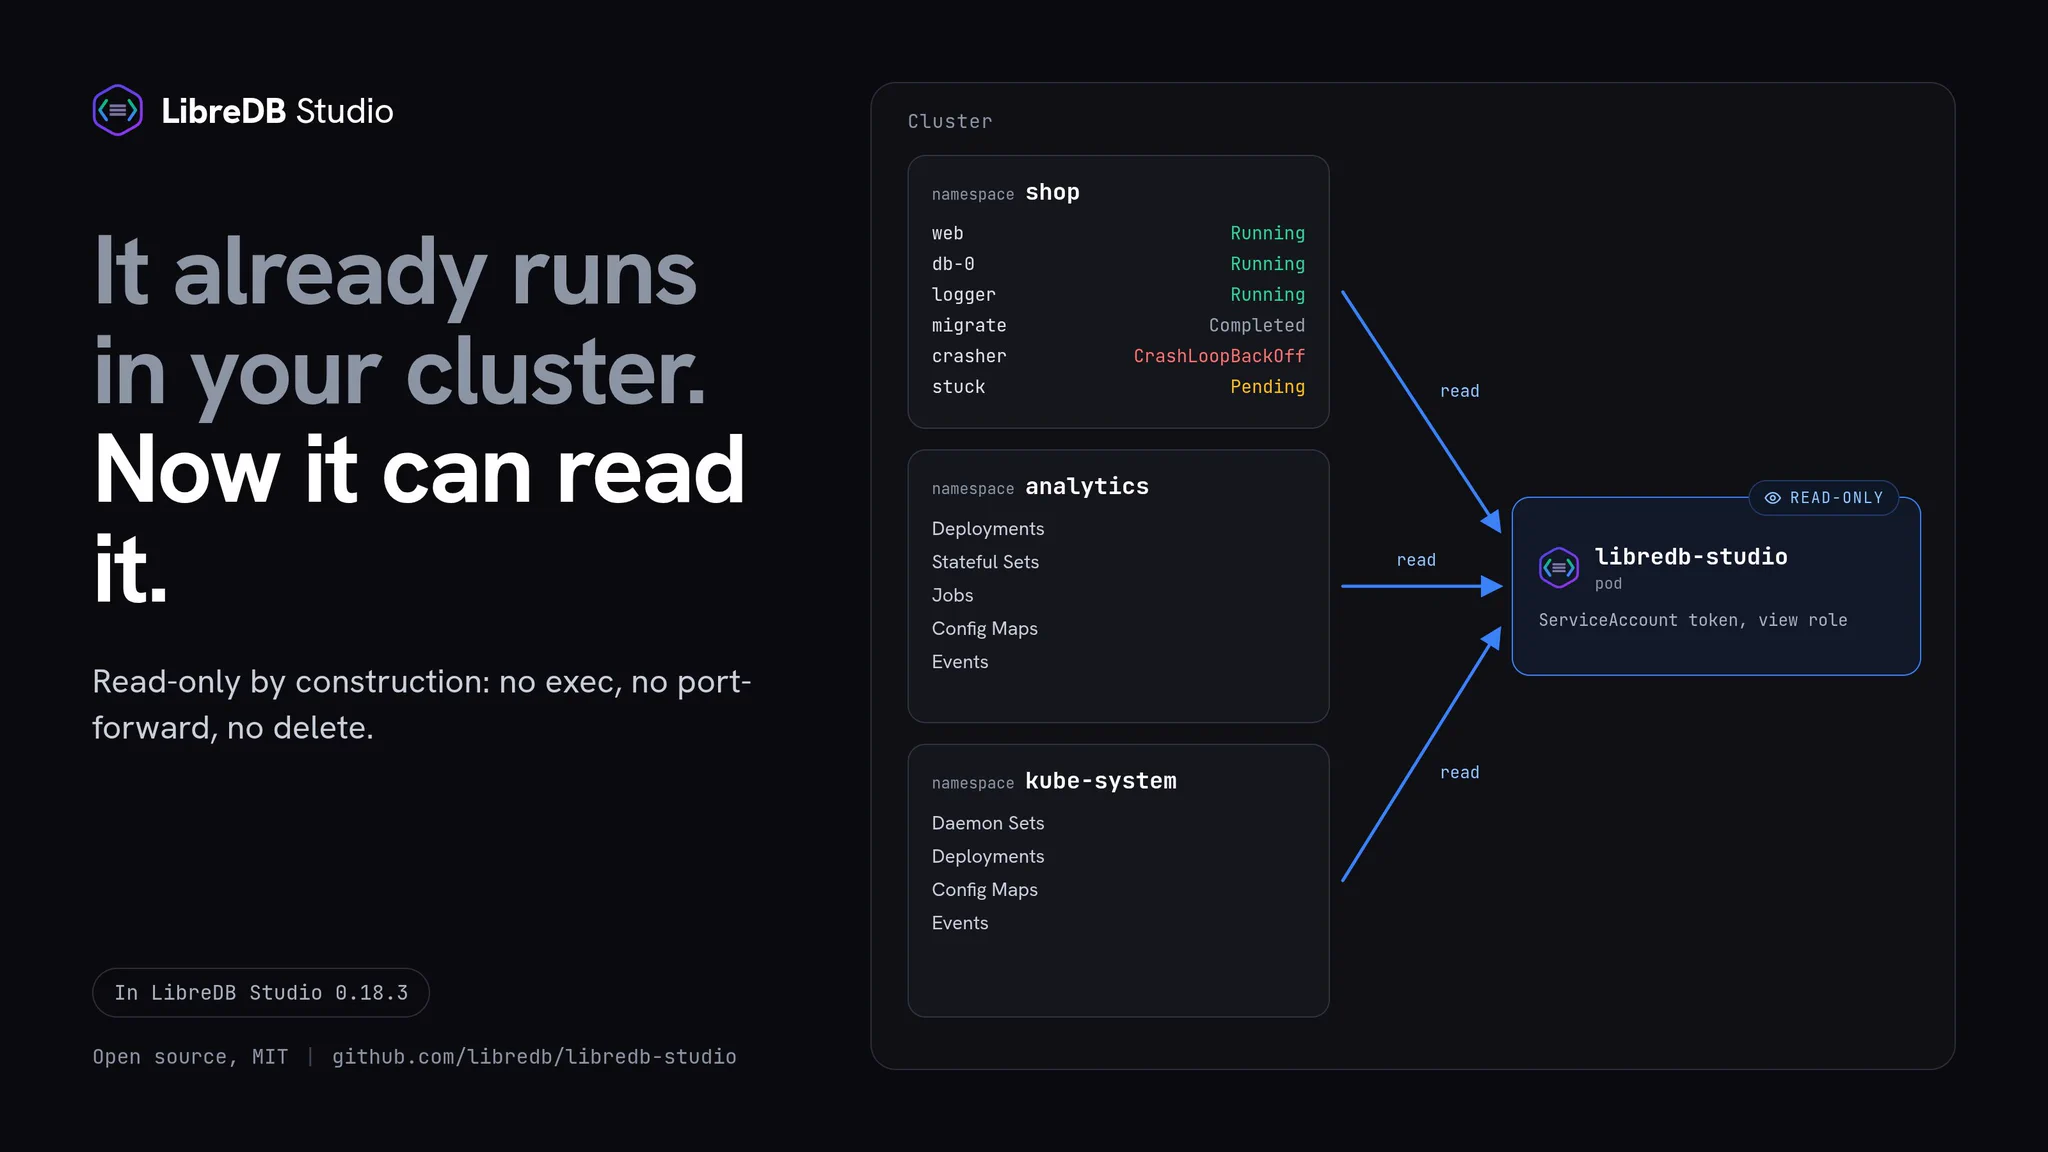Select the 'analytics' namespace heading
2048x1152 pixels.
pos(1087,487)
